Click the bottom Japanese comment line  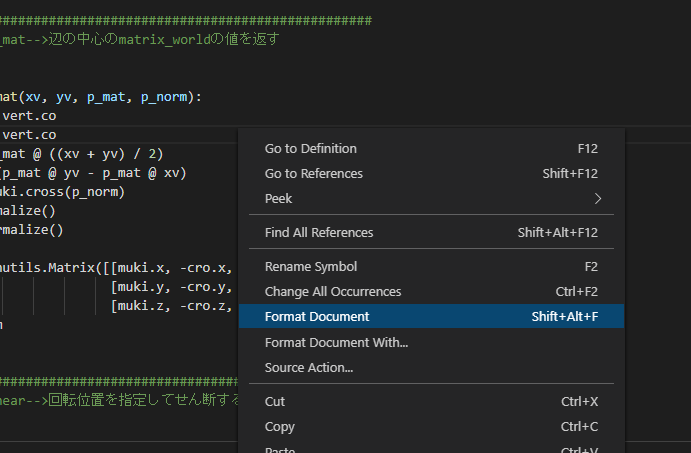(120, 401)
